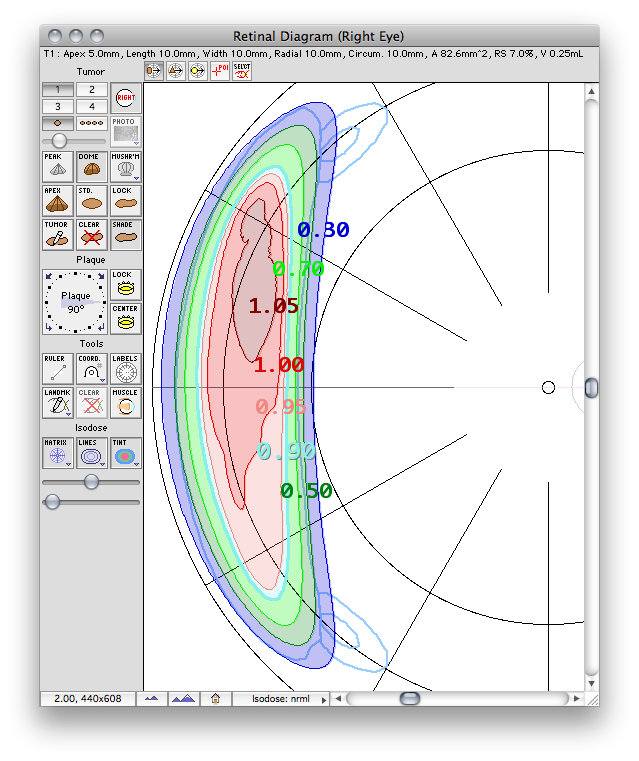
Task: Click the horizontal scrollbar left arrow
Action: (338, 698)
